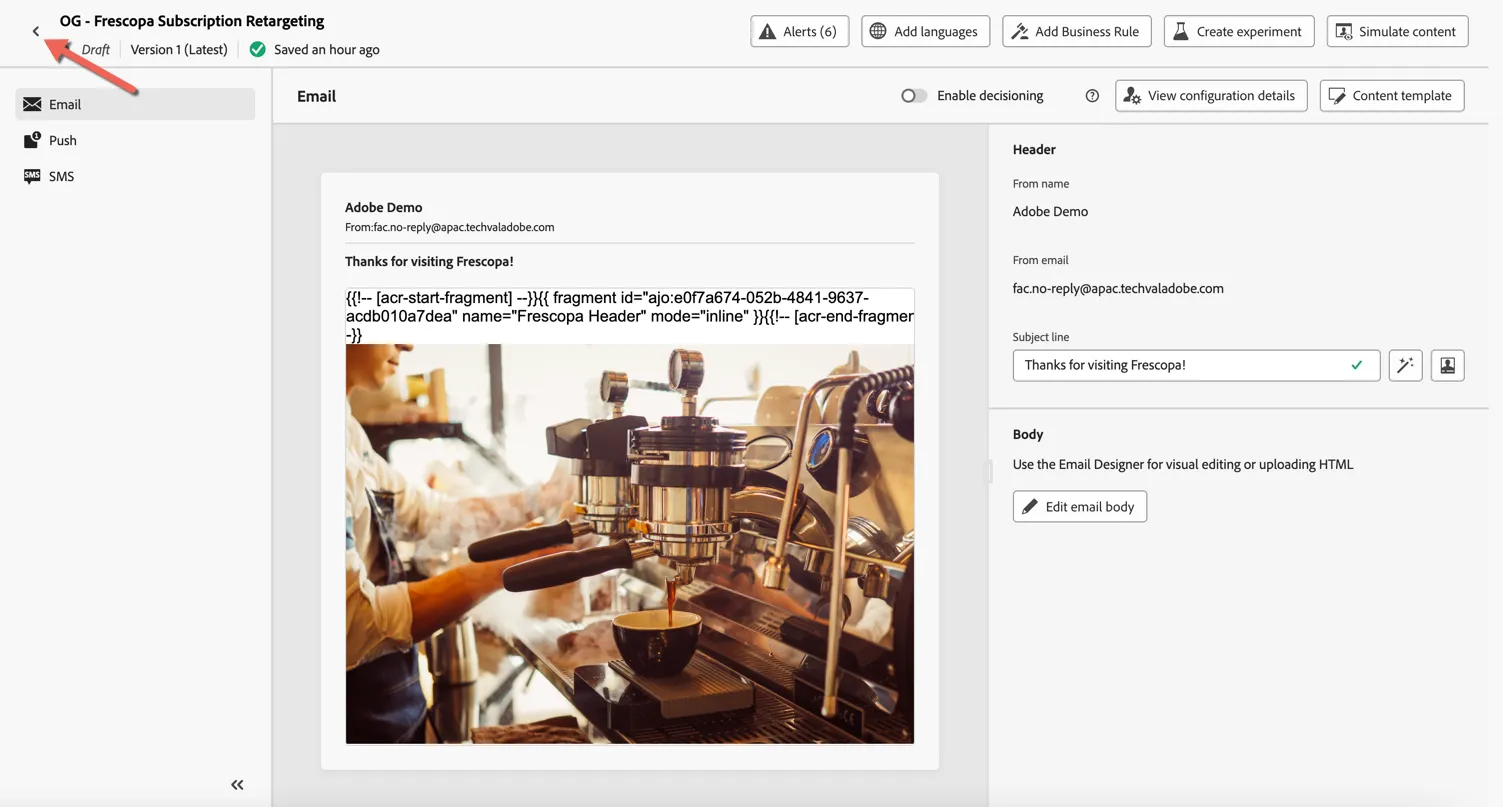Toggle Enable decisioning switch
Screen dimensions: 1503x807
coord(914,96)
